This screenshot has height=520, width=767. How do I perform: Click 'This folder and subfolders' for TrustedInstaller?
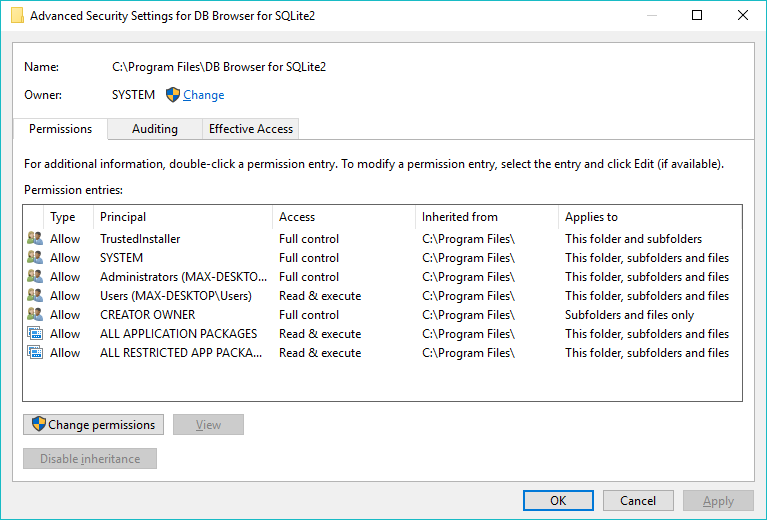pyautogui.click(x=633, y=239)
